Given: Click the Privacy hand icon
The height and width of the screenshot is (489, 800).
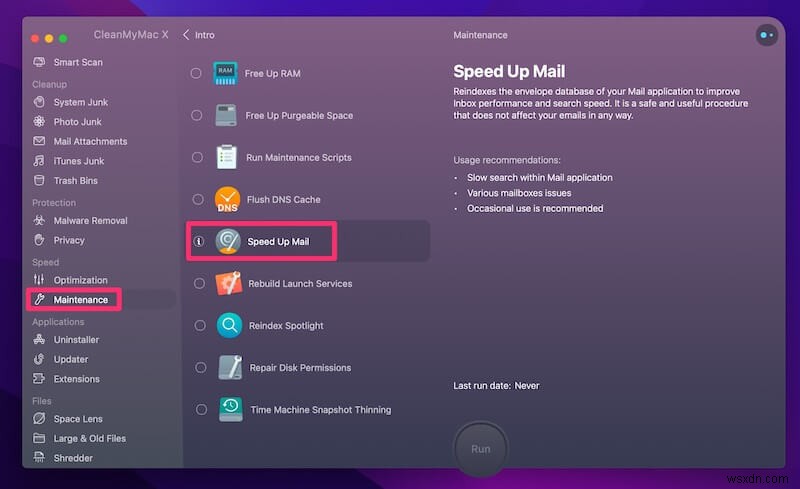Looking at the screenshot, I should [x=39, y=240].
